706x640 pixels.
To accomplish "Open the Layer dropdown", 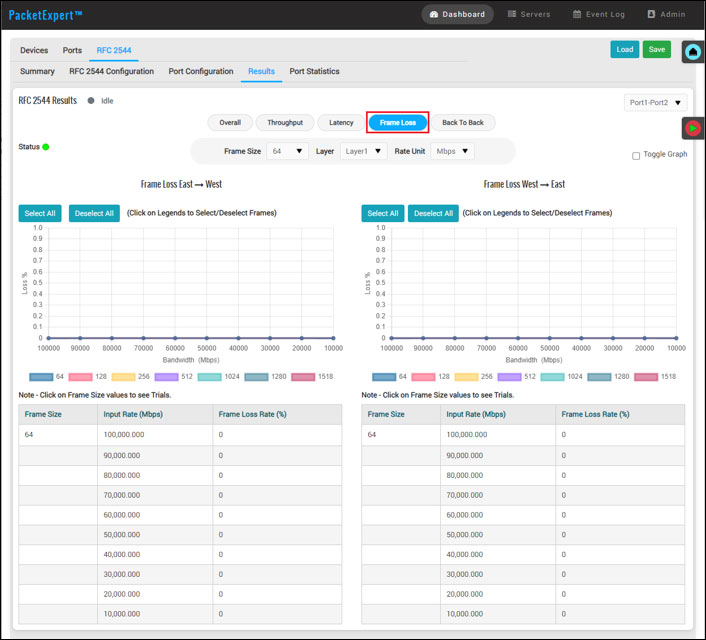I will coord(363,151).
